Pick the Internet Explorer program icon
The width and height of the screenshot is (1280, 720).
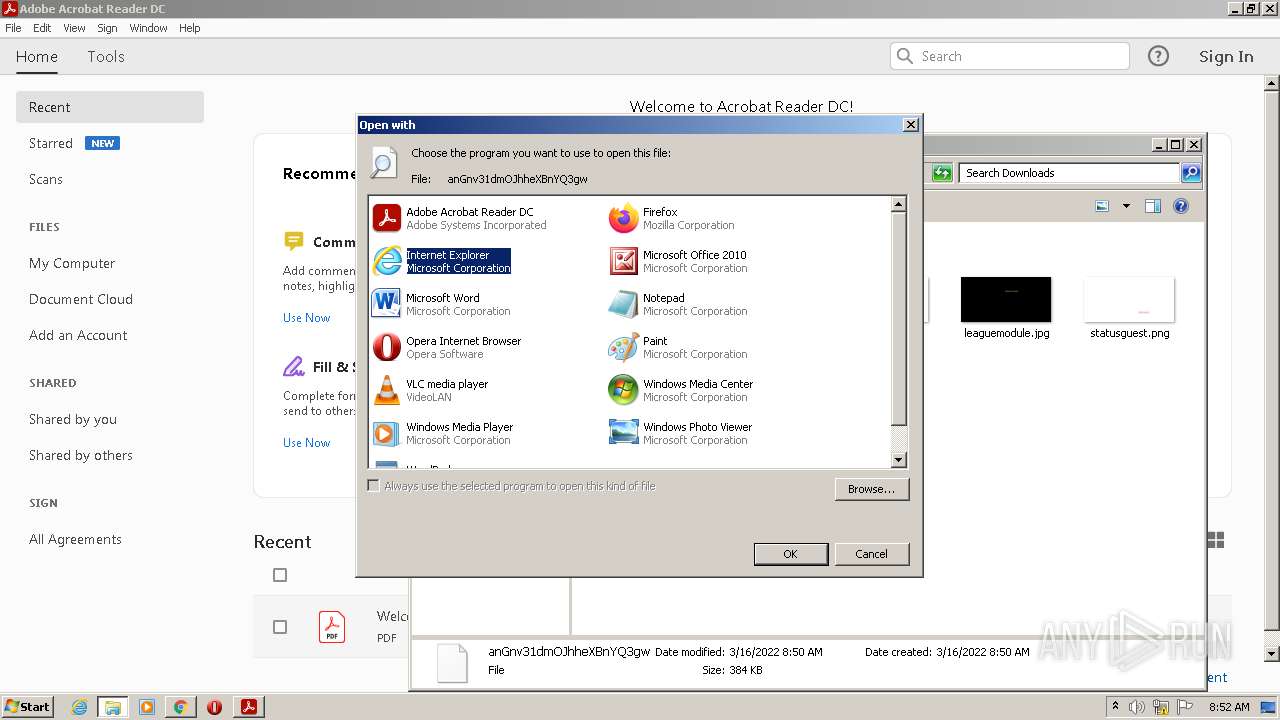(387, 261)
